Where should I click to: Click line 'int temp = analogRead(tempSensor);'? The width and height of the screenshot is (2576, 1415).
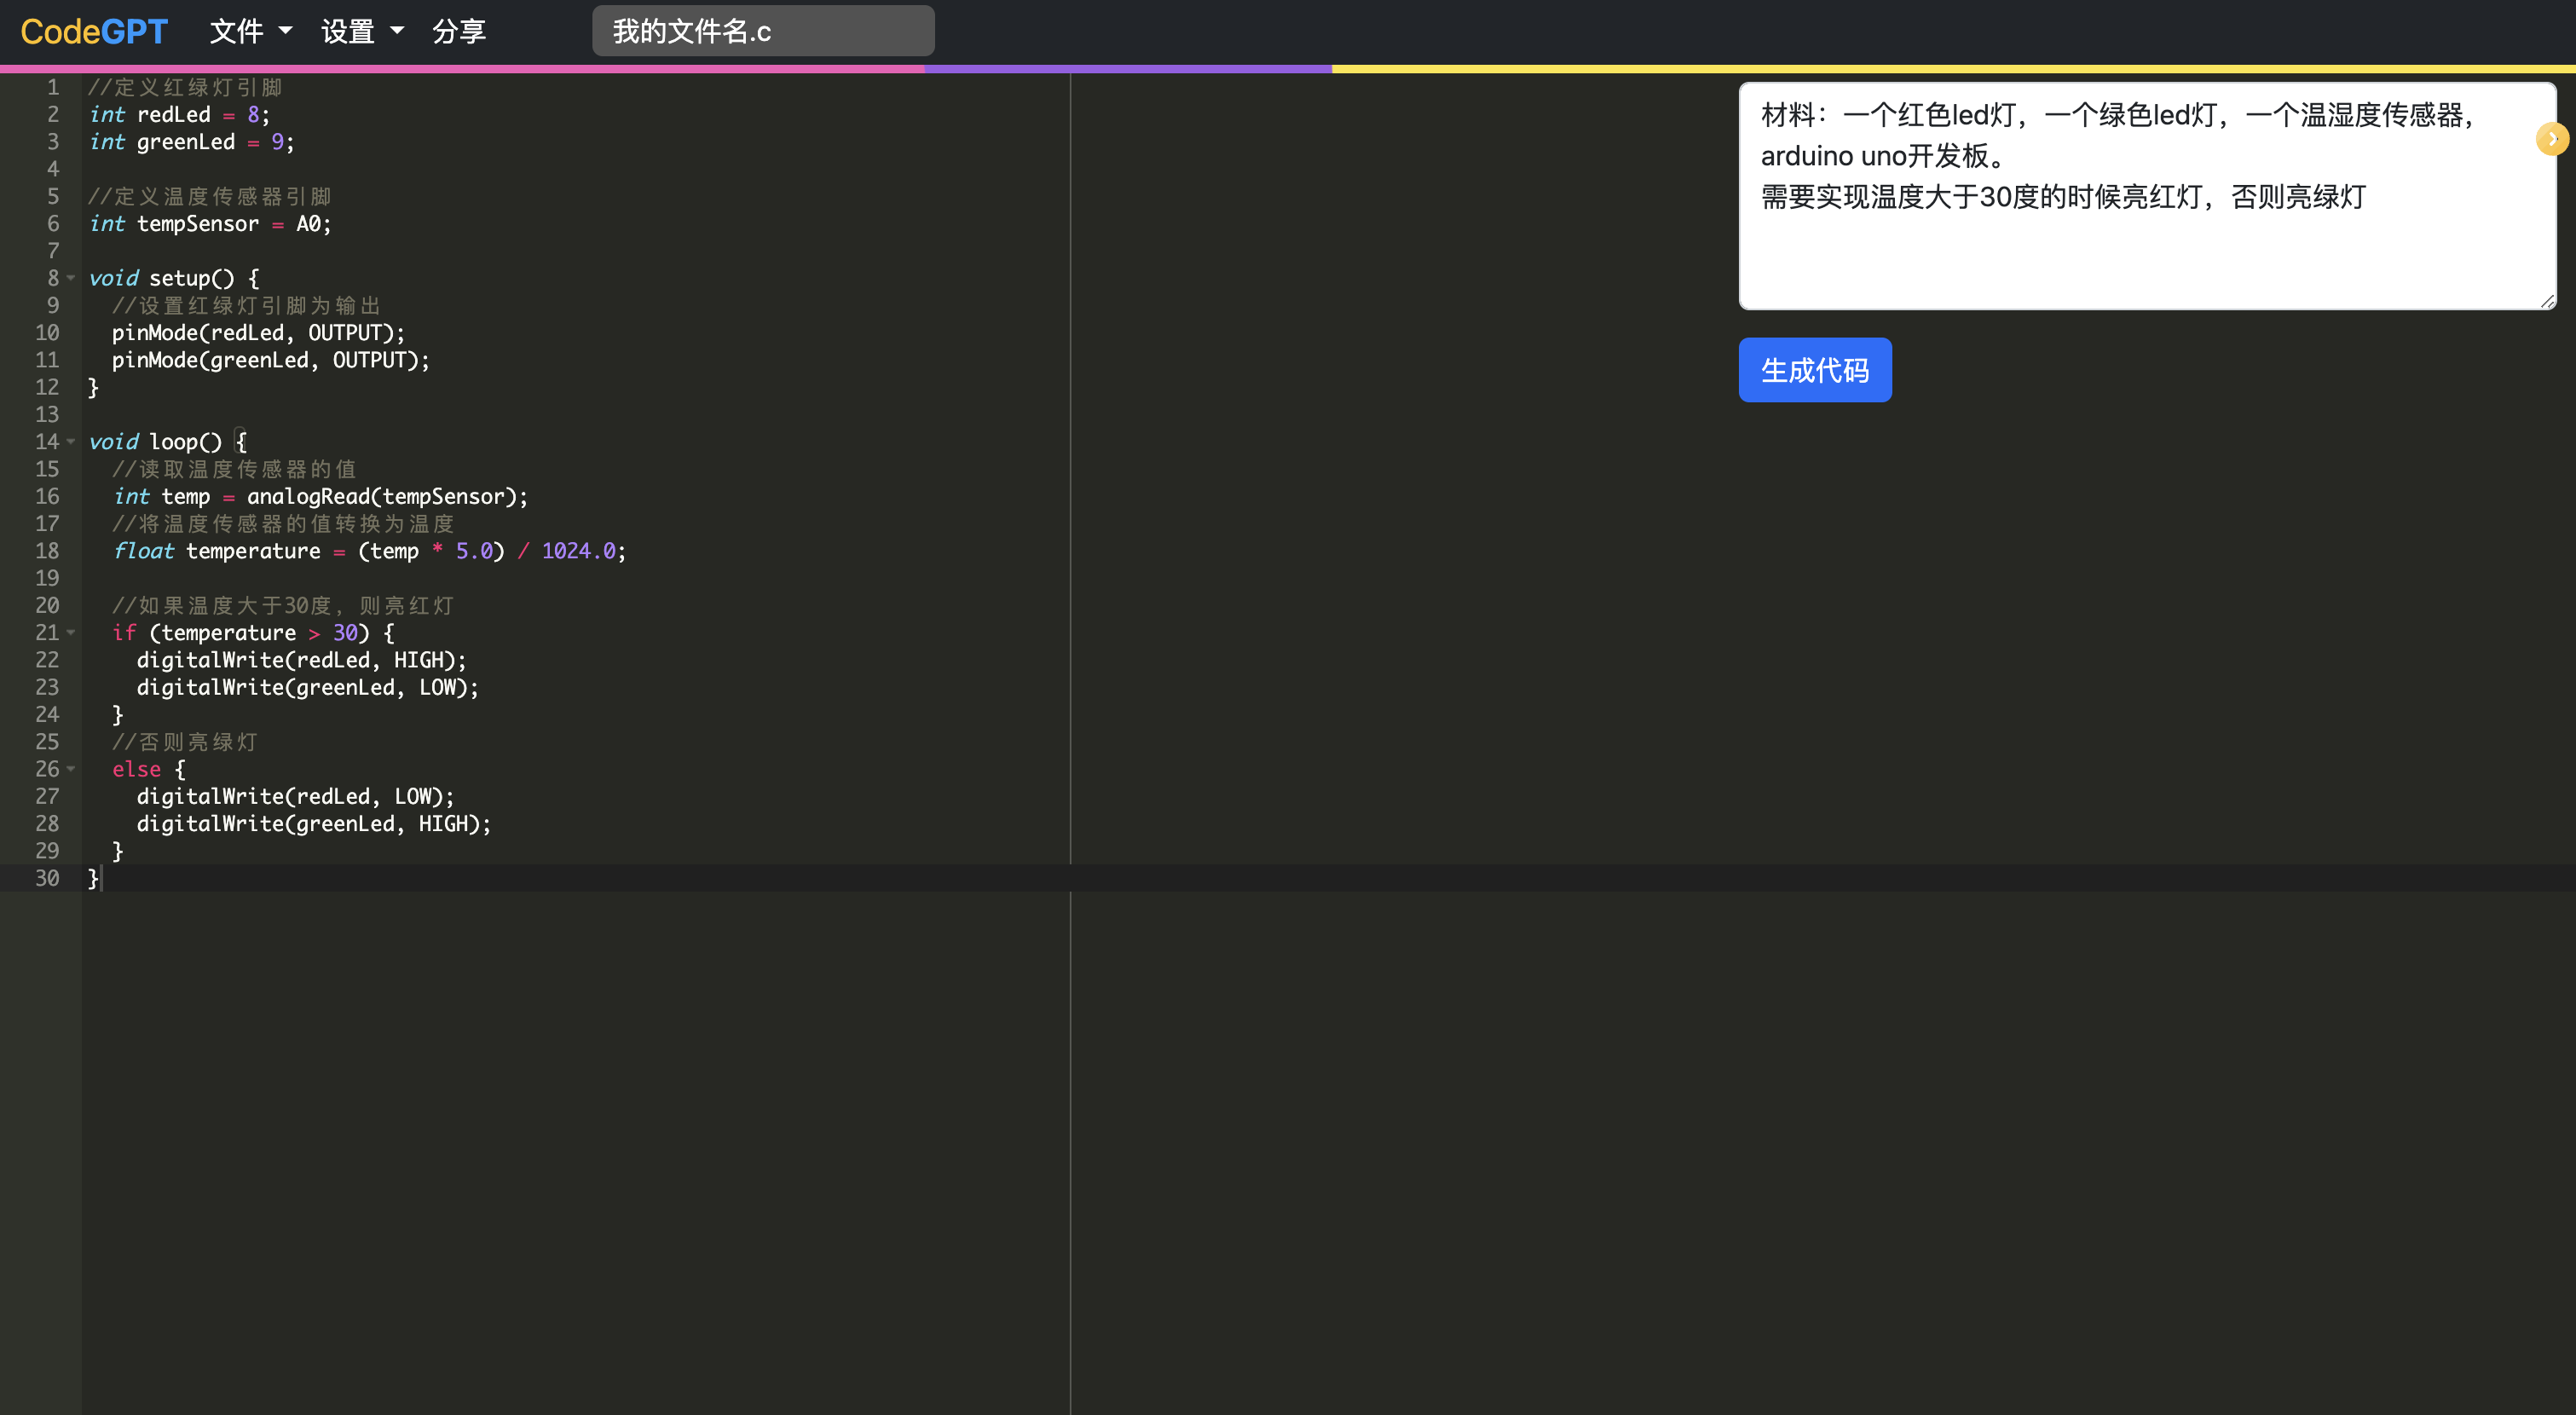pyautogui.click(x=320, y=497)
